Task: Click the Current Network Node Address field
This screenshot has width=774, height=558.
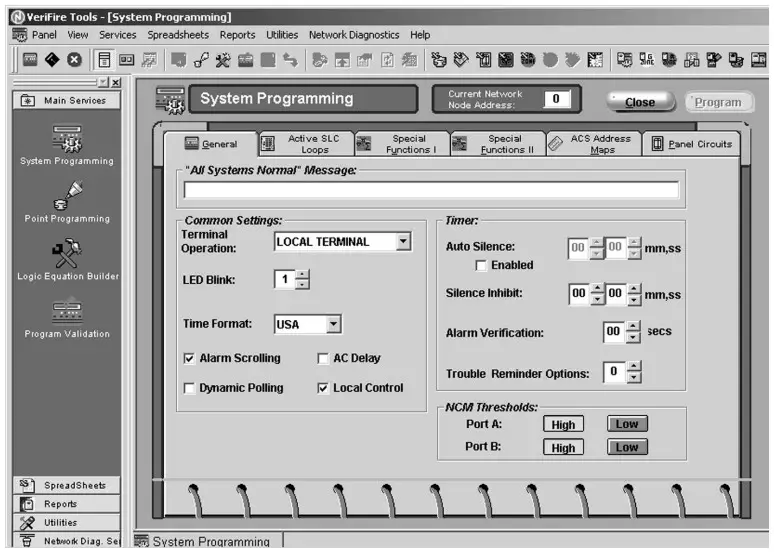Action: (x=557, y=99)
